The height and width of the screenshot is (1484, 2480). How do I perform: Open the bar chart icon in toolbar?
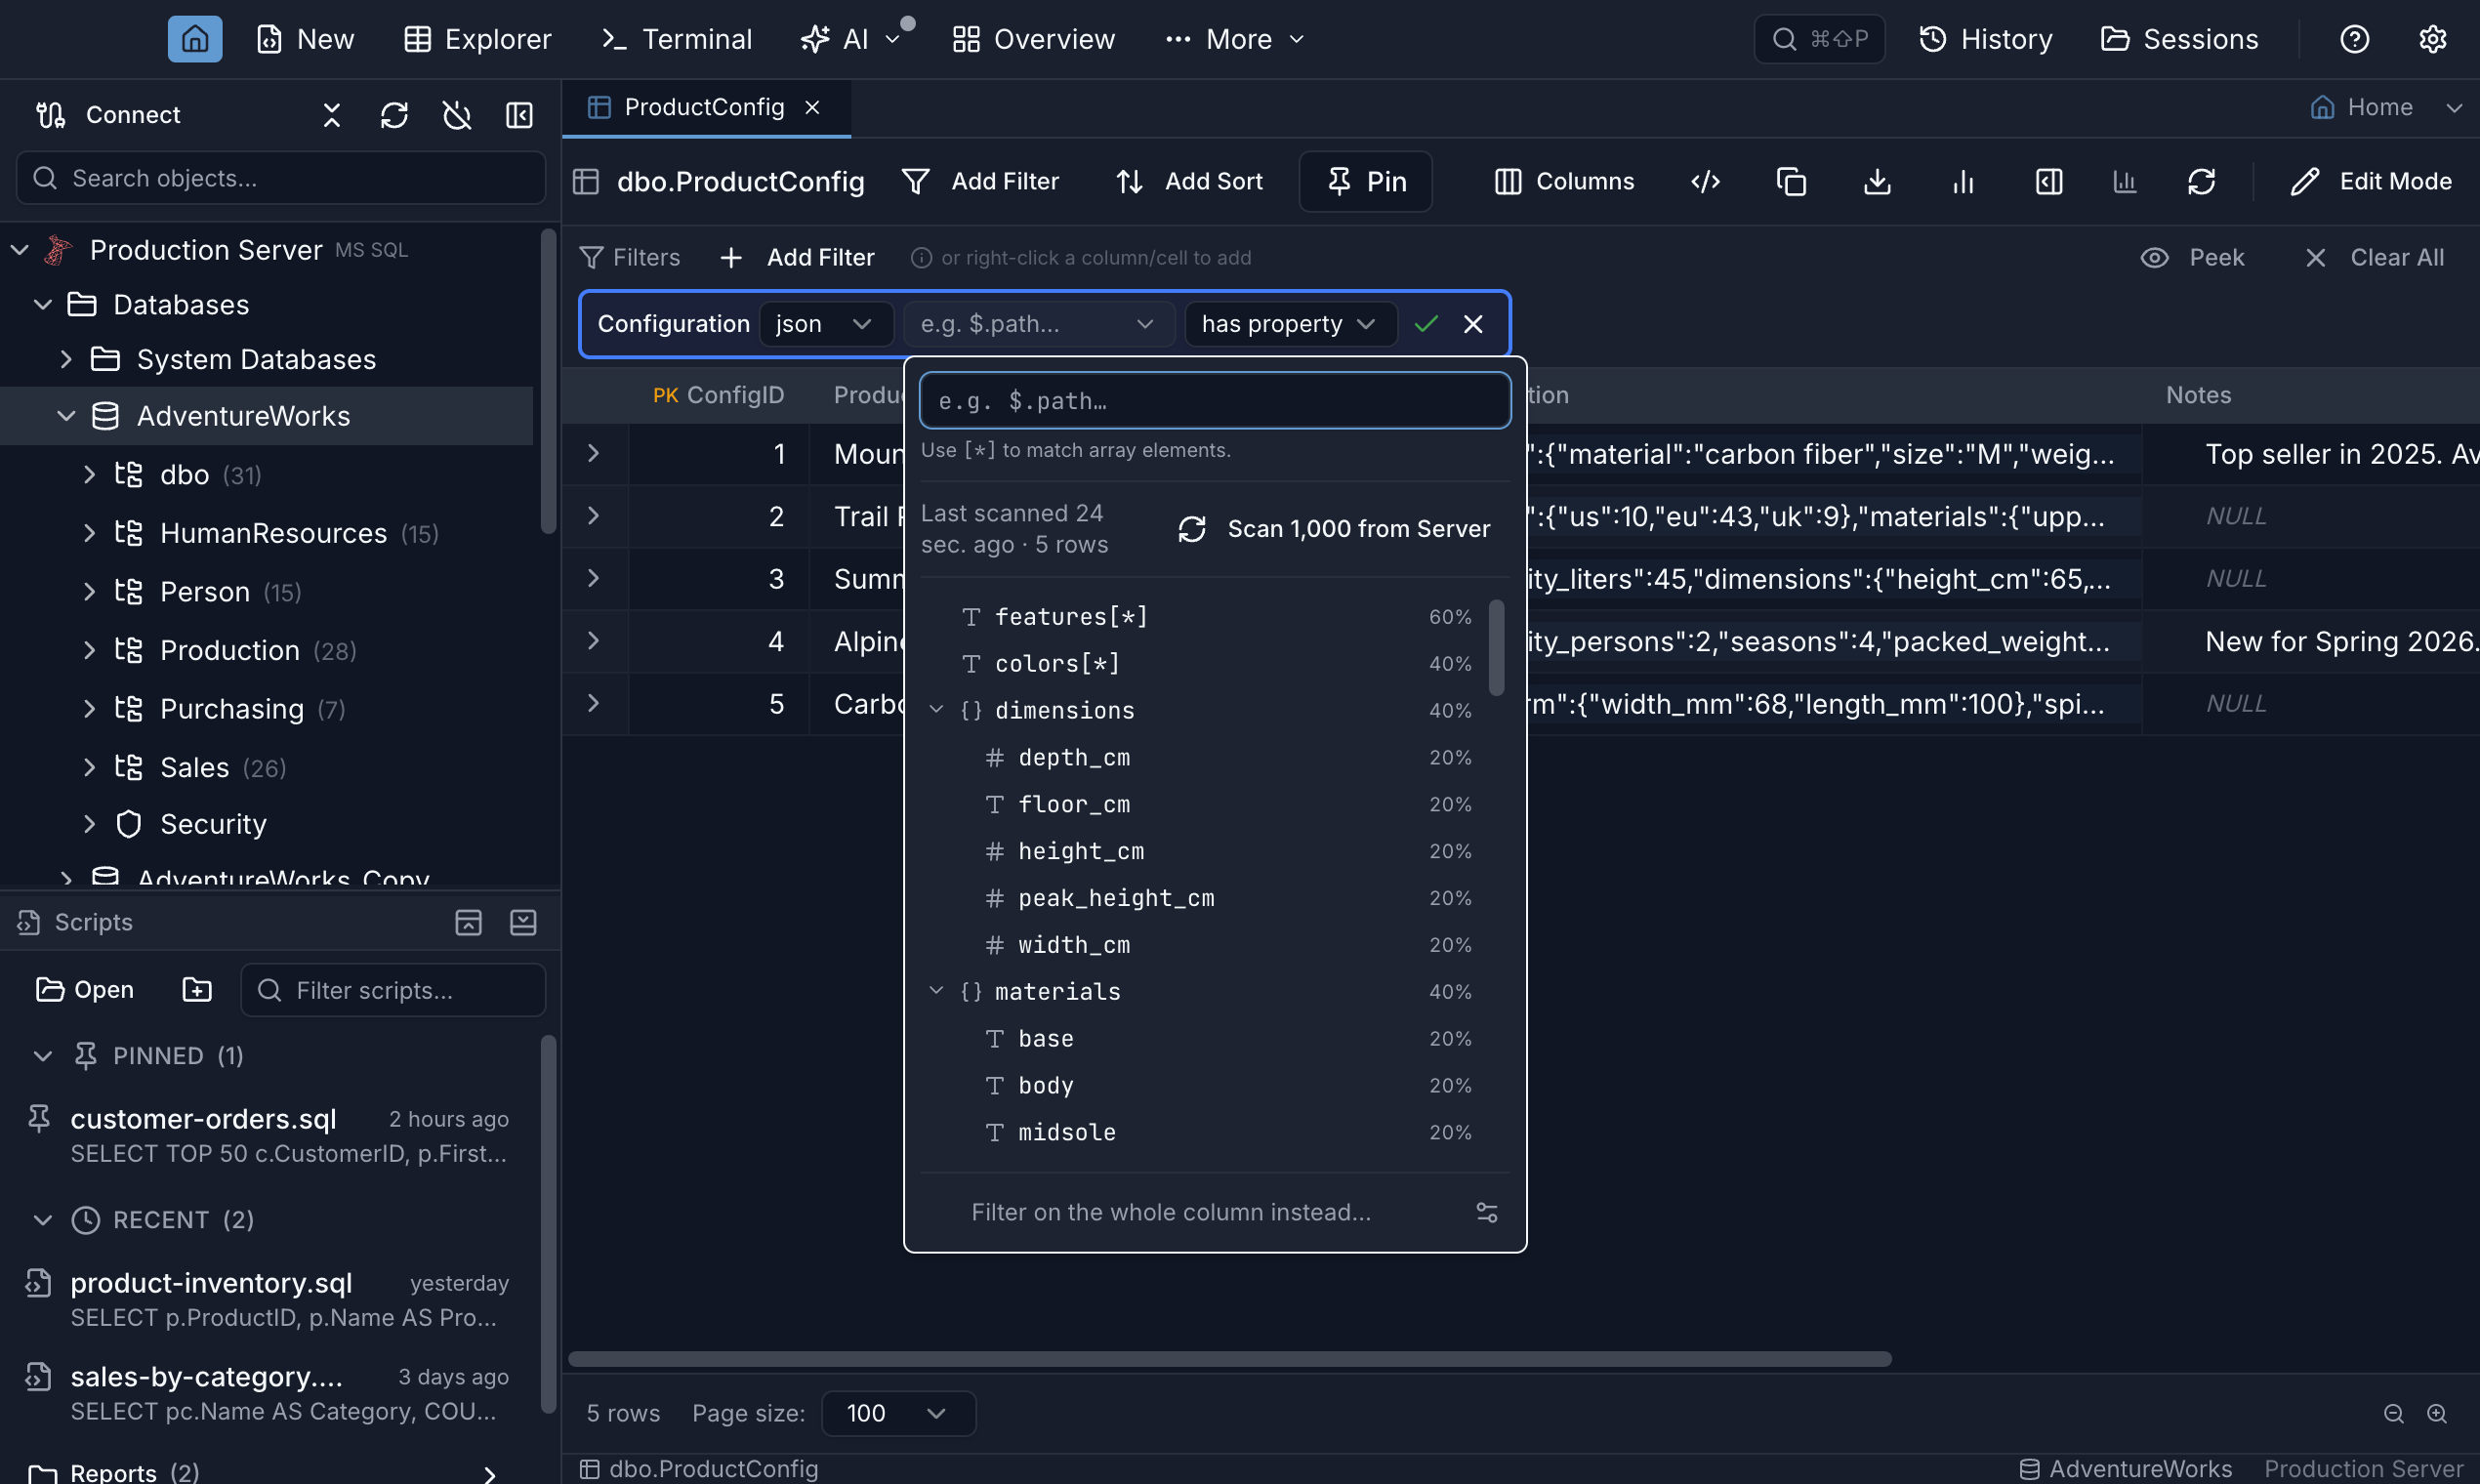(x=1963, y=181)
